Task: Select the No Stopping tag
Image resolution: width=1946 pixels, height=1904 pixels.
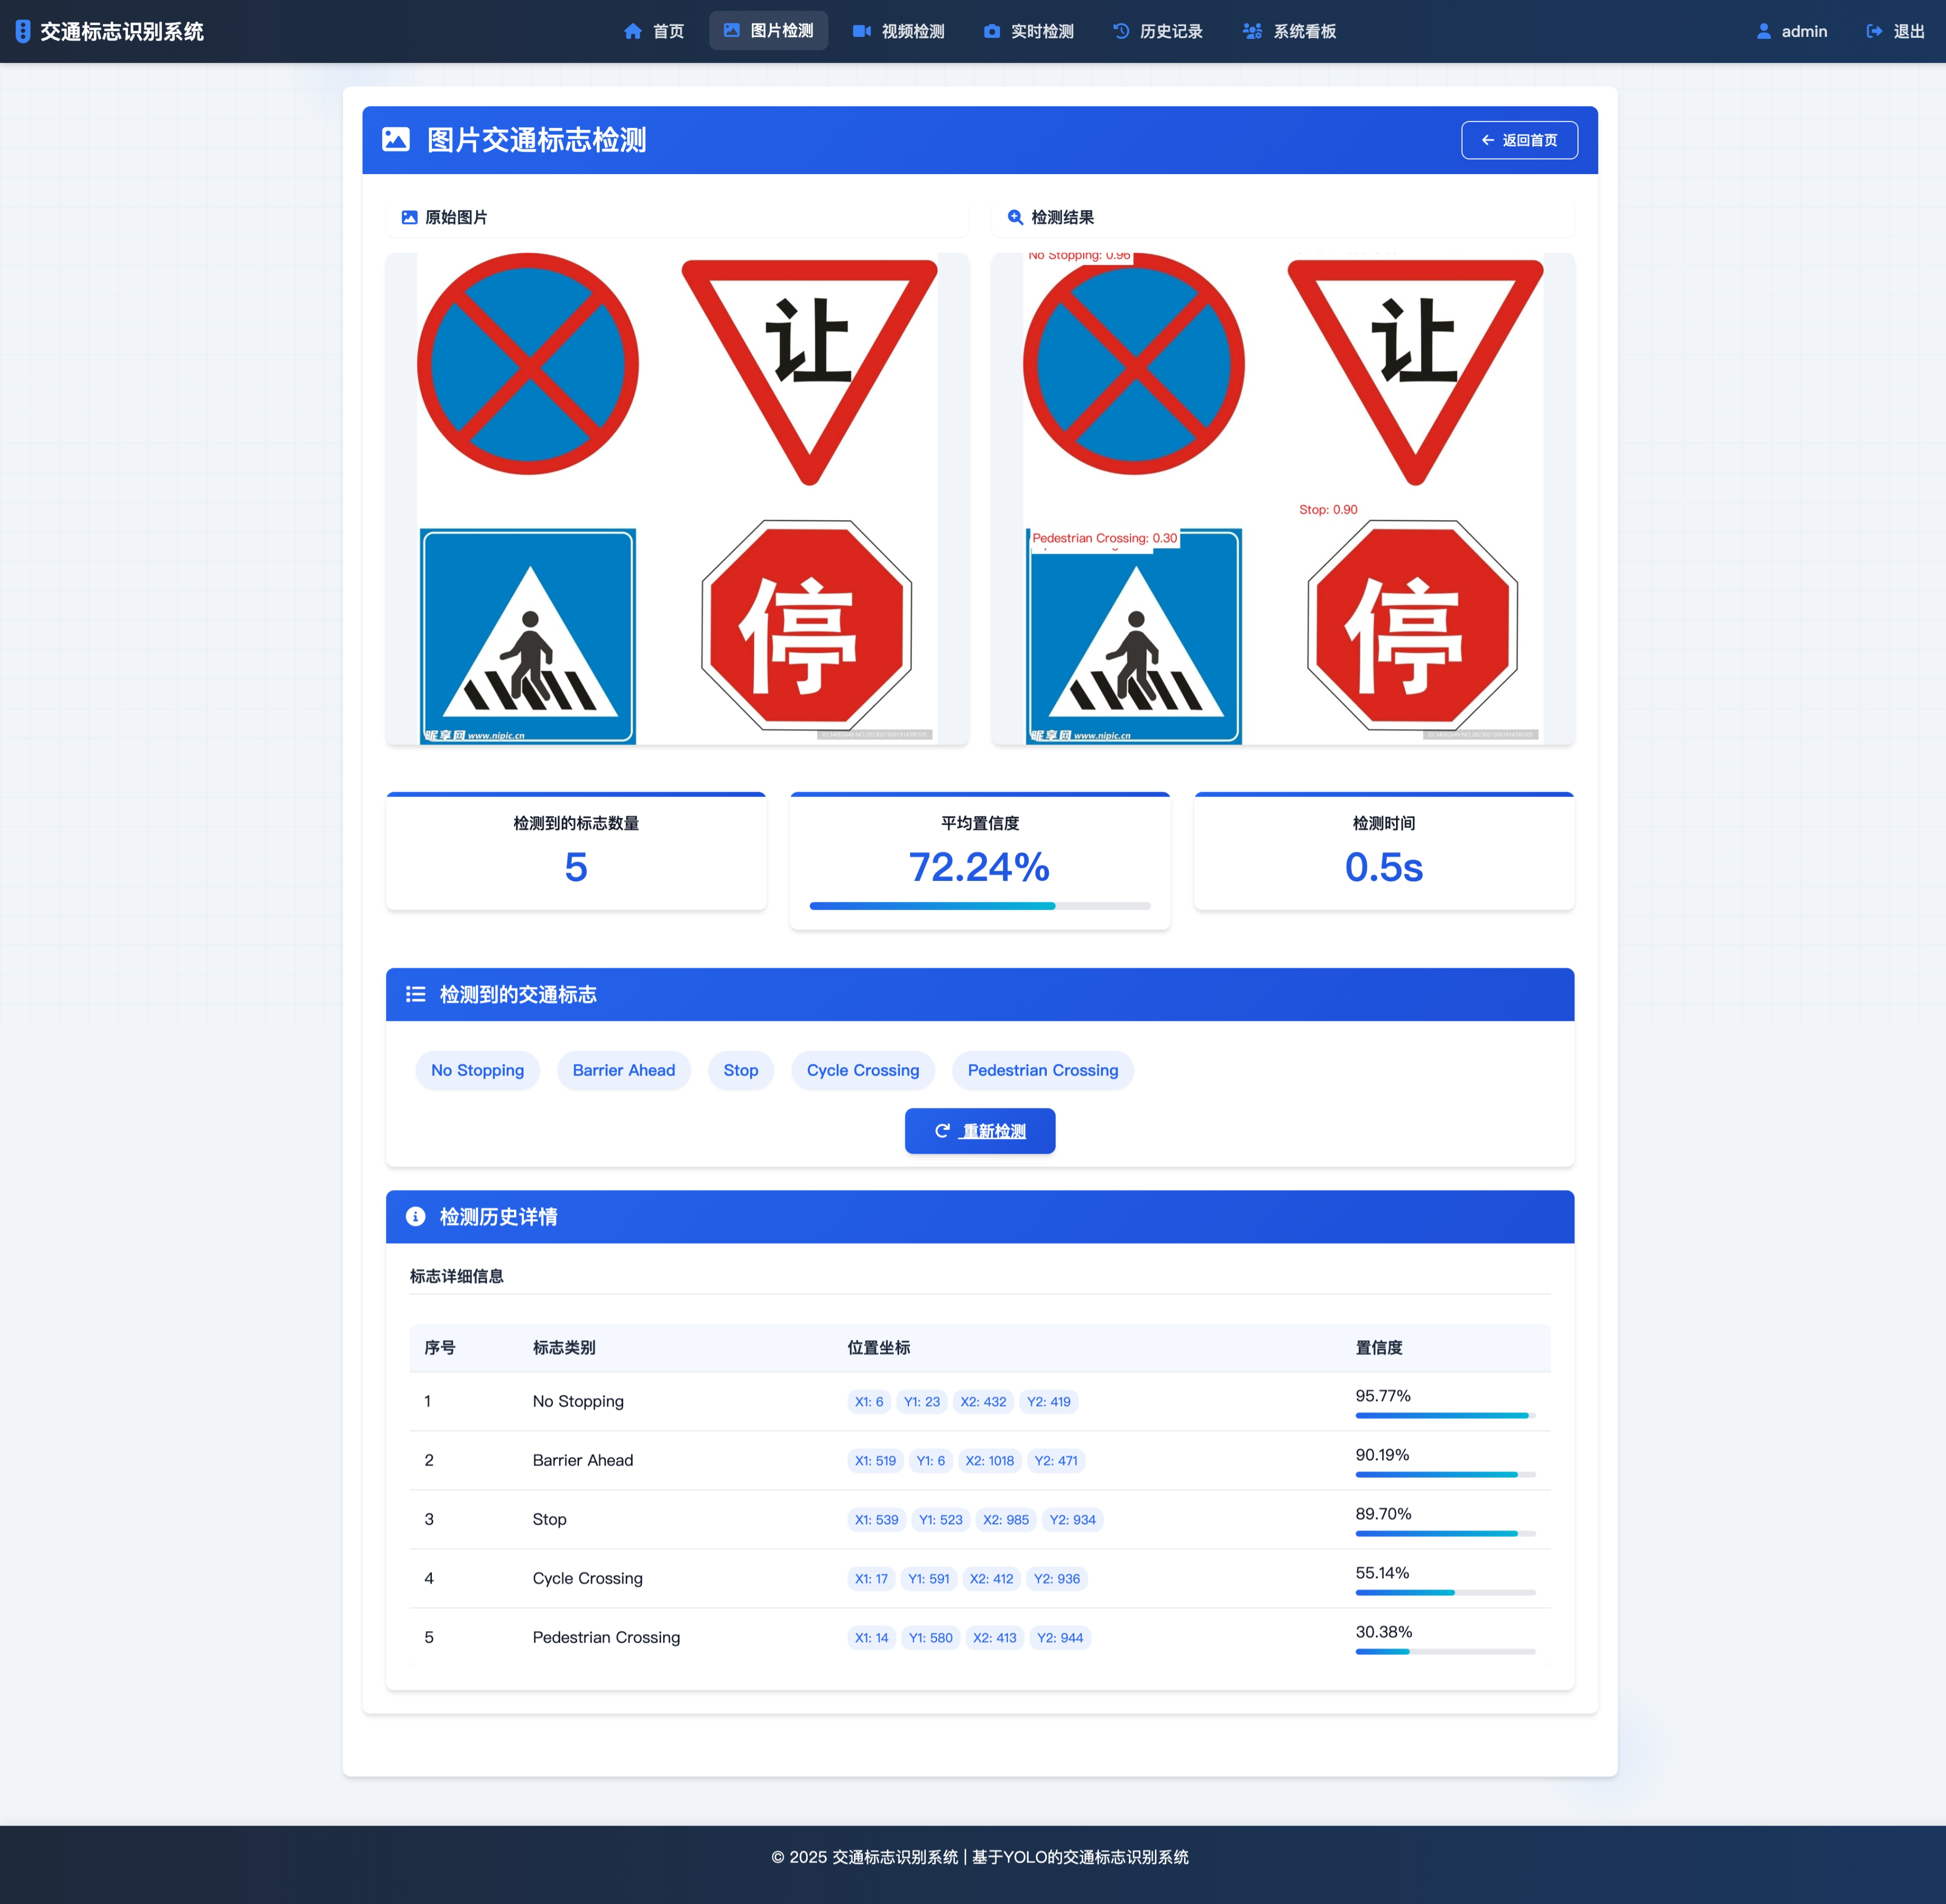Action: point(477,1070)
